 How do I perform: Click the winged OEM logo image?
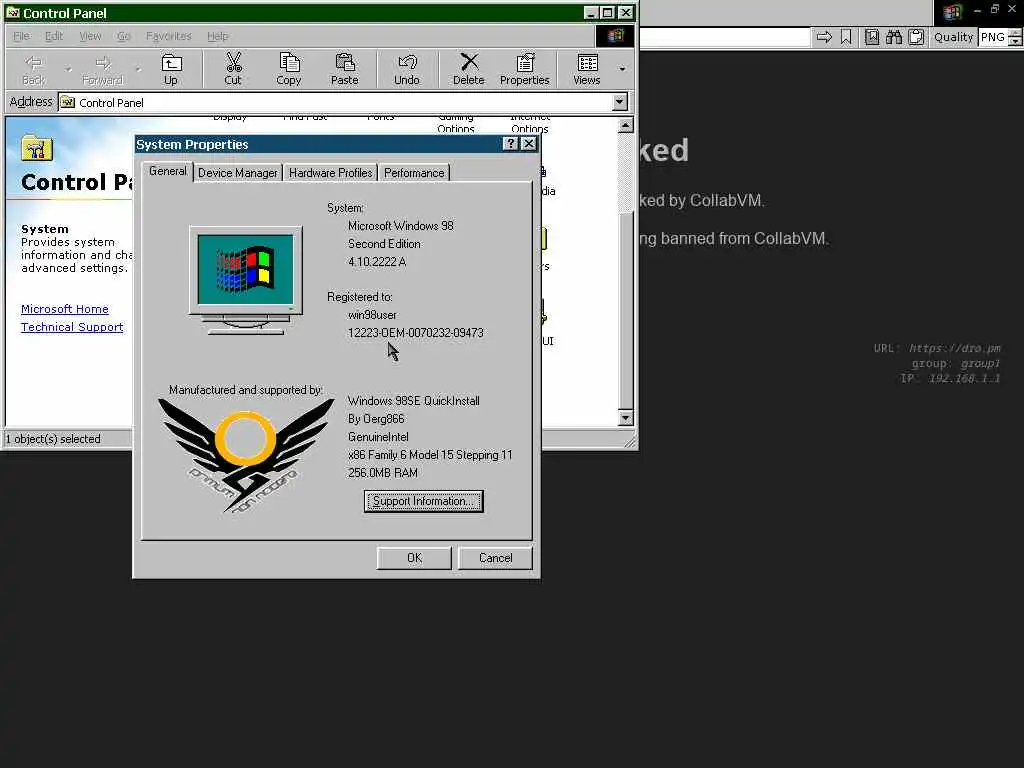click(x=246, y=455)
